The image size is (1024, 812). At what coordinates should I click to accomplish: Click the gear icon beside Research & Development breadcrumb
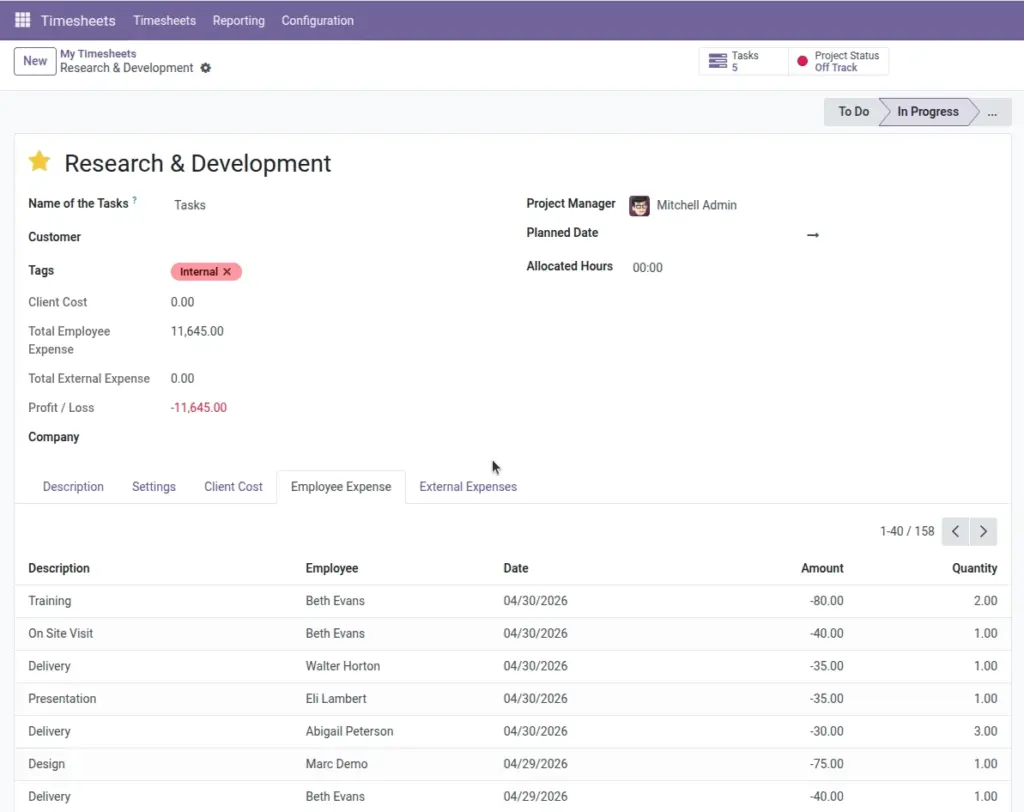(x=206, y=68)
